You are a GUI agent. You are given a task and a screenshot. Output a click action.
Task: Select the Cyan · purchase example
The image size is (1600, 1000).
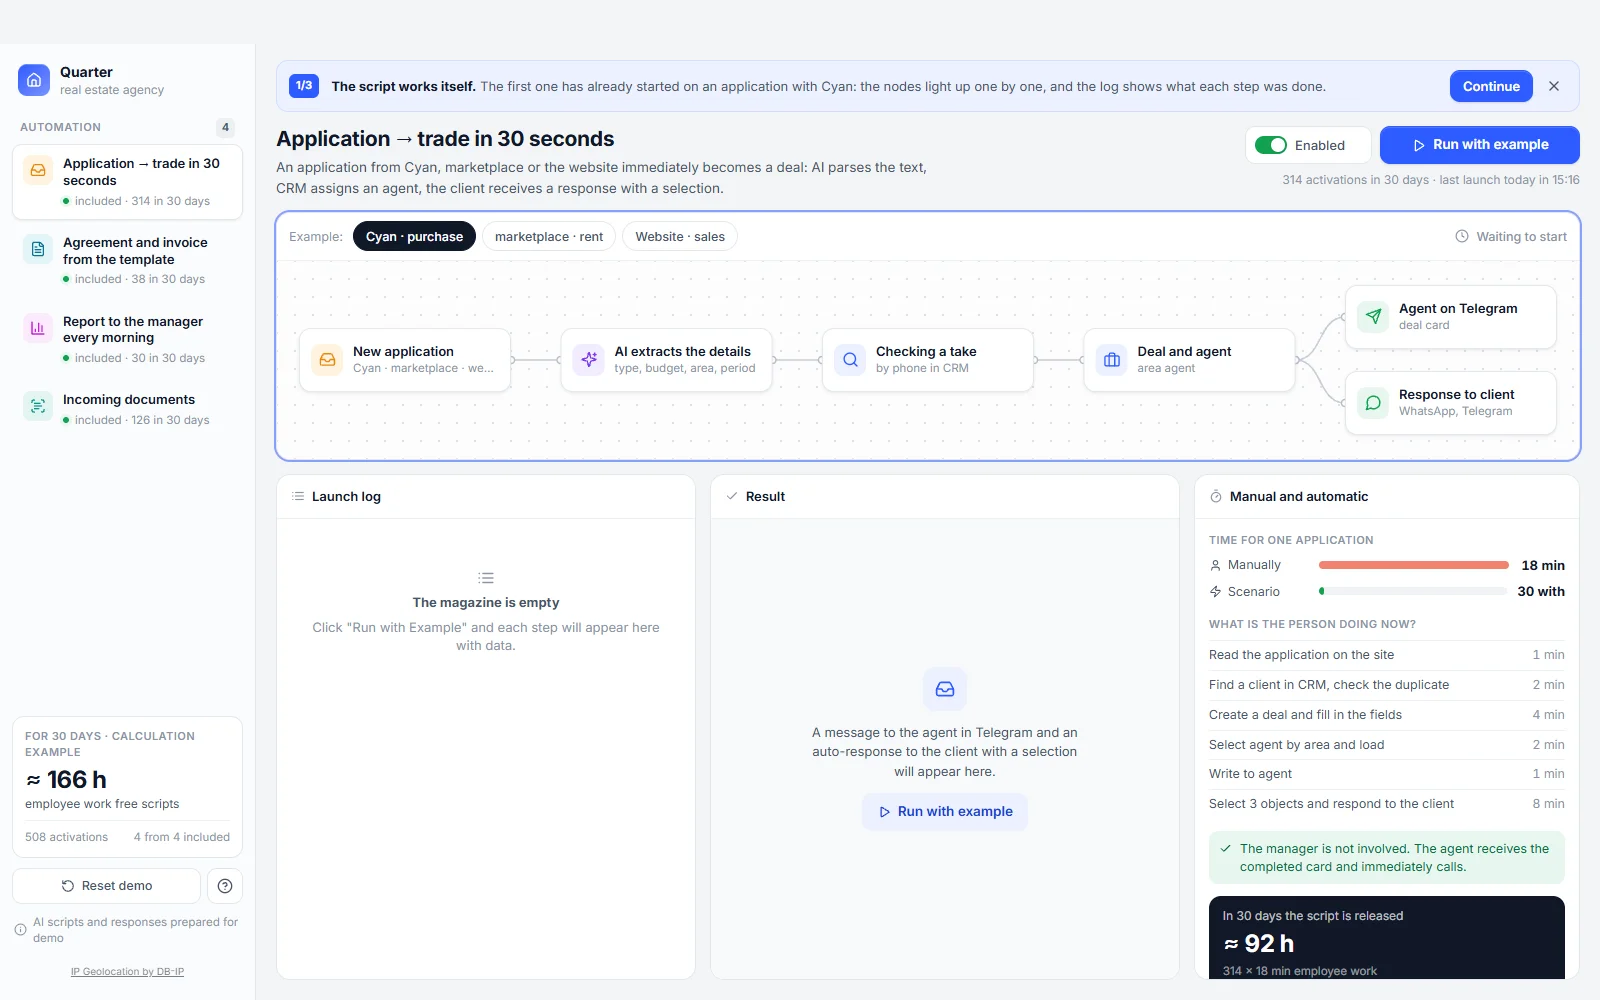(x=414, y=237)
